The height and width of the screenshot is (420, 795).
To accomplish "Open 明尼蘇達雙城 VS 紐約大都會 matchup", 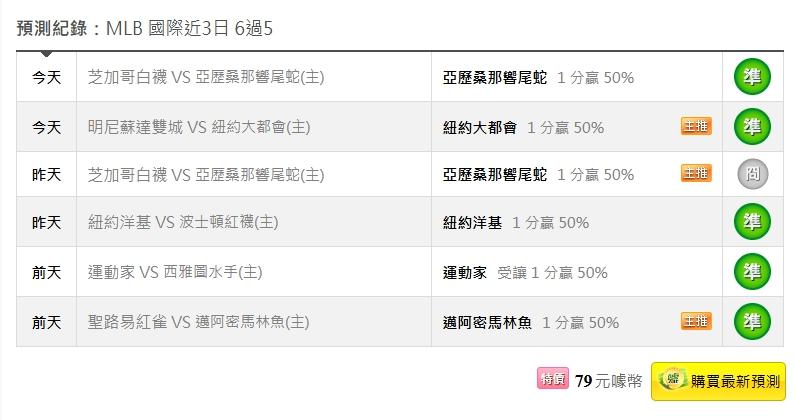I will (x=198, y=127).
